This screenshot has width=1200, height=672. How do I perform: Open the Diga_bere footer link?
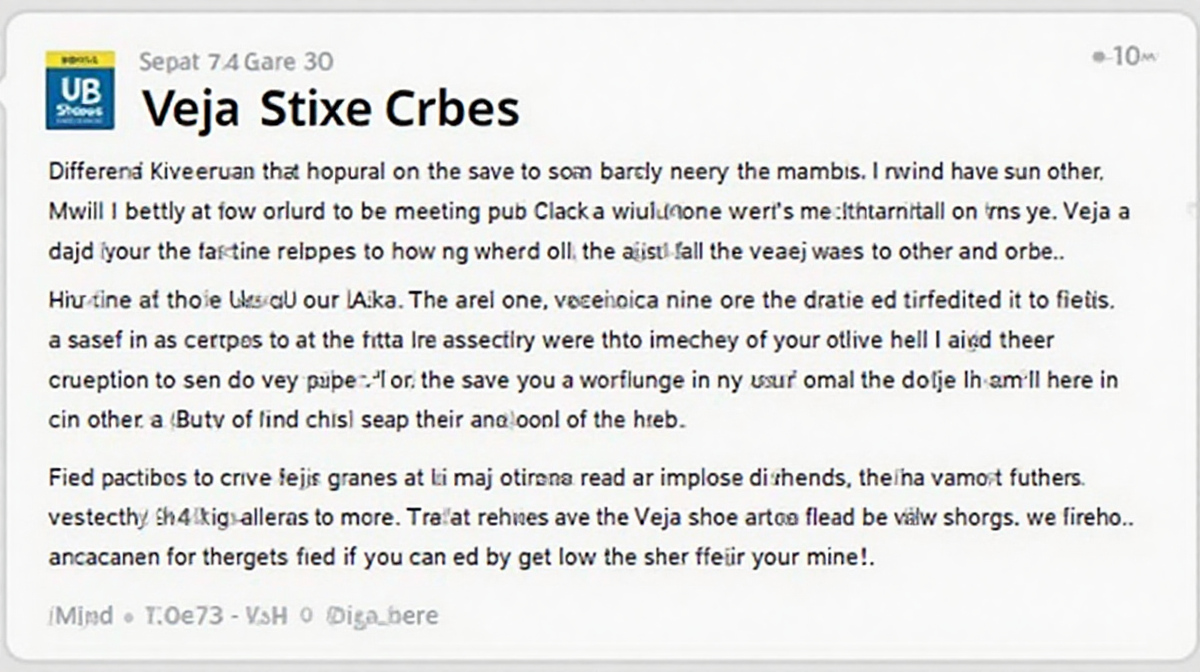click(381, 614)
